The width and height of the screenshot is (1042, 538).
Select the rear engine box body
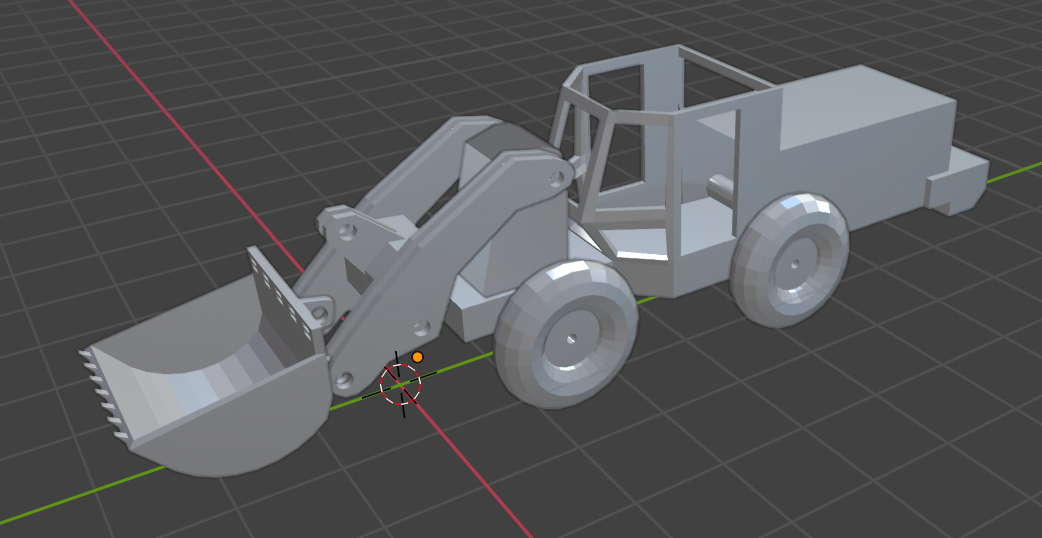(860, 130)
